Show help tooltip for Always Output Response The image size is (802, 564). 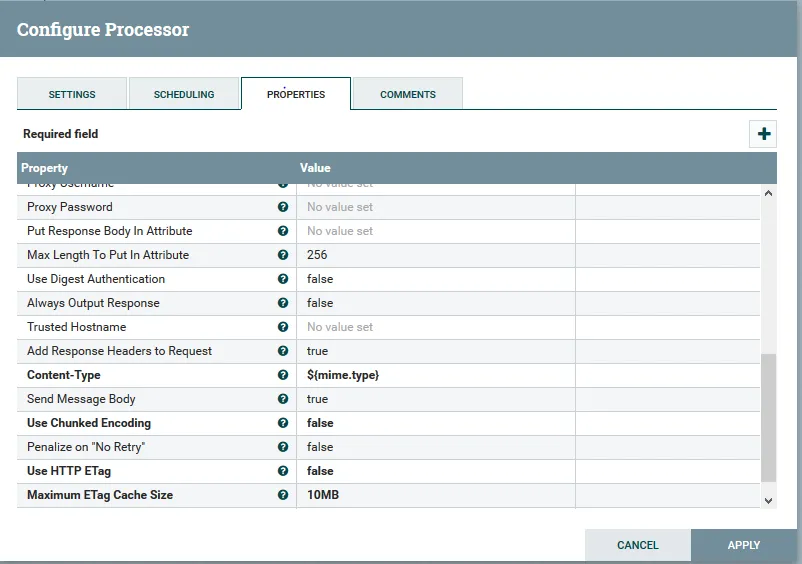283,303
